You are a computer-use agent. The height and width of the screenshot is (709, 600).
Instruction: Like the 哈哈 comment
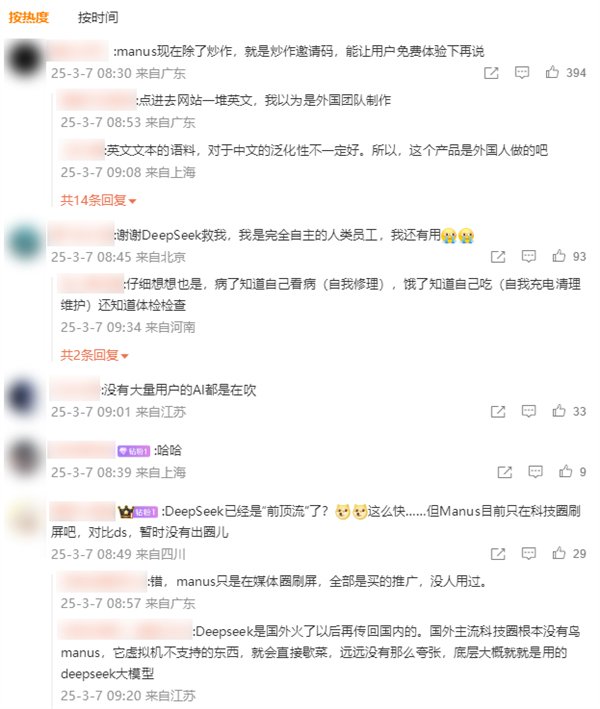coord(565,472)
